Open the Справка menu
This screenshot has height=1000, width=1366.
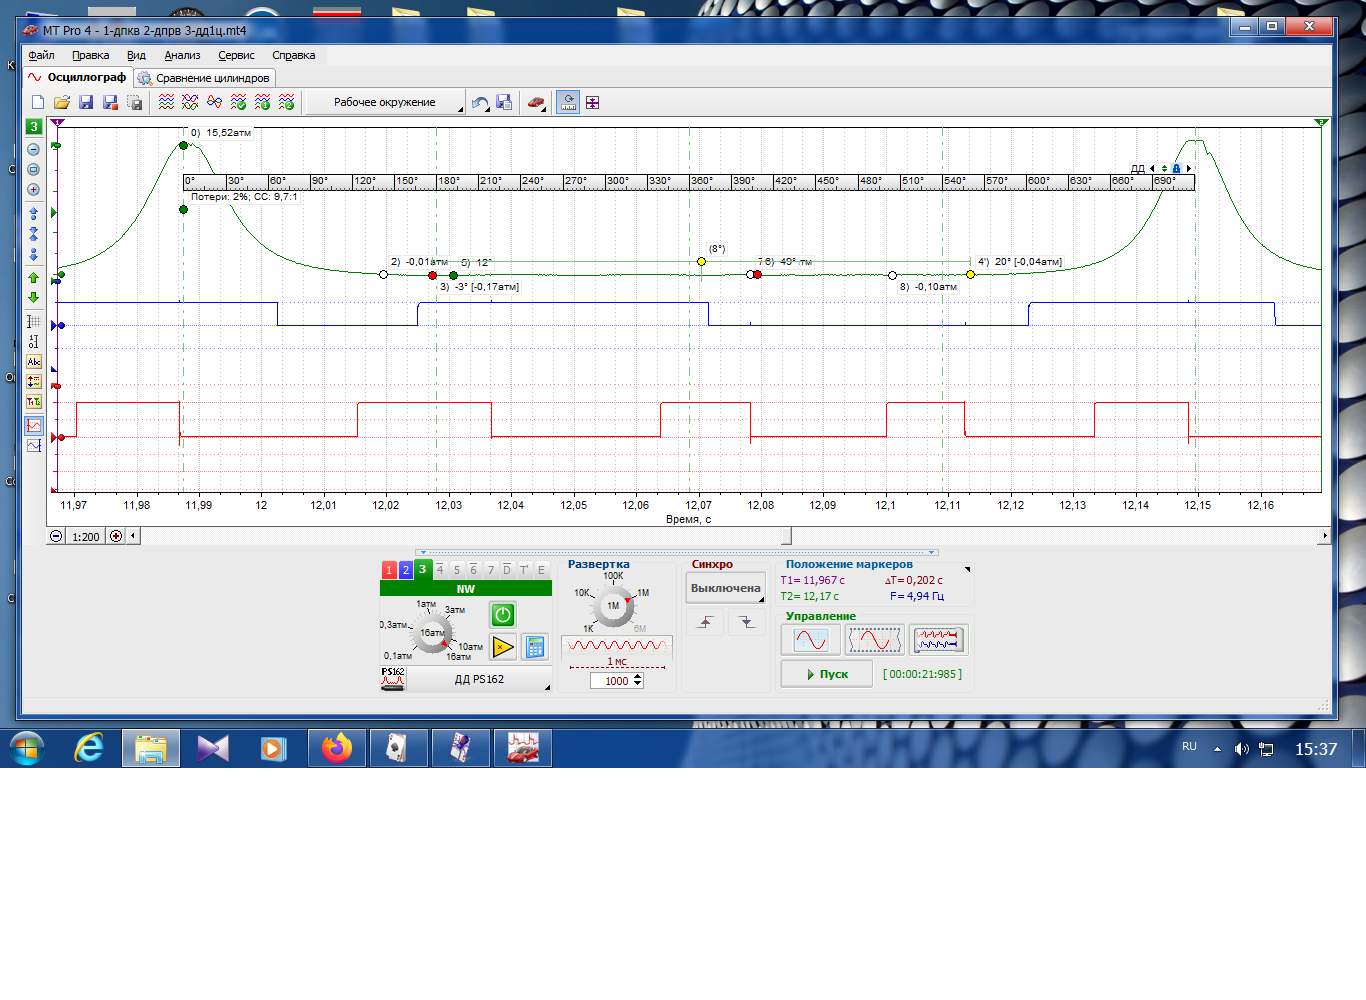coord(293,55)
